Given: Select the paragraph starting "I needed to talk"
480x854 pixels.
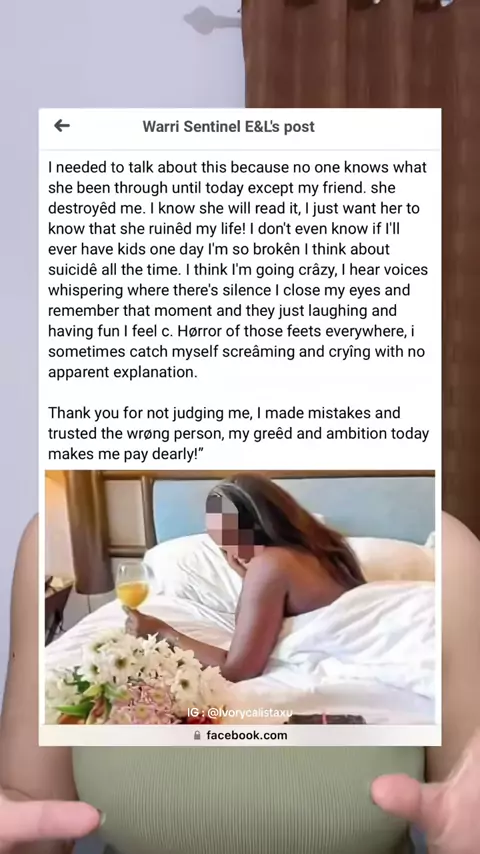Looking at the screenshot, I should tap(238, 270).
